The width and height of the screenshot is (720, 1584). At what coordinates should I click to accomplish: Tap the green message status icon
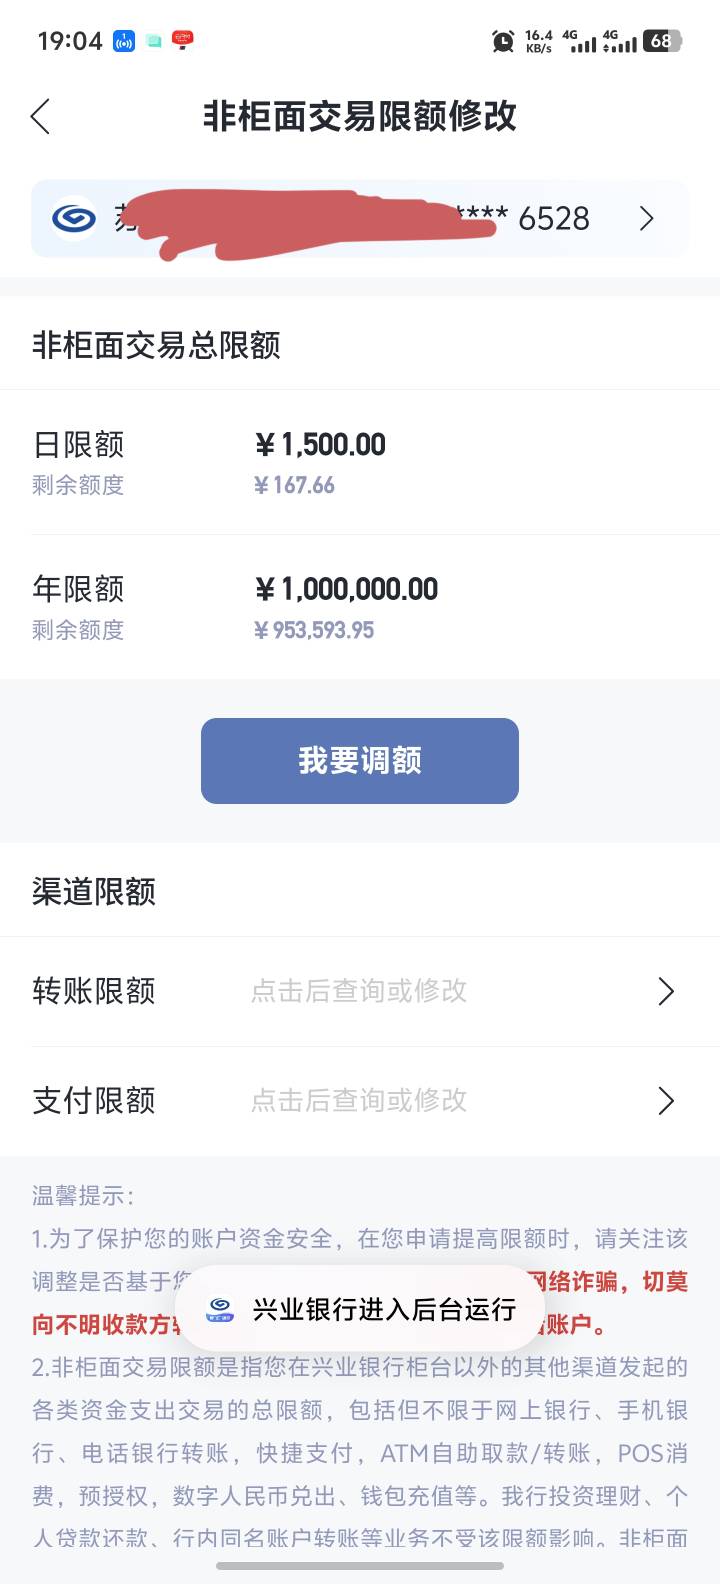(x=154, y=41)
